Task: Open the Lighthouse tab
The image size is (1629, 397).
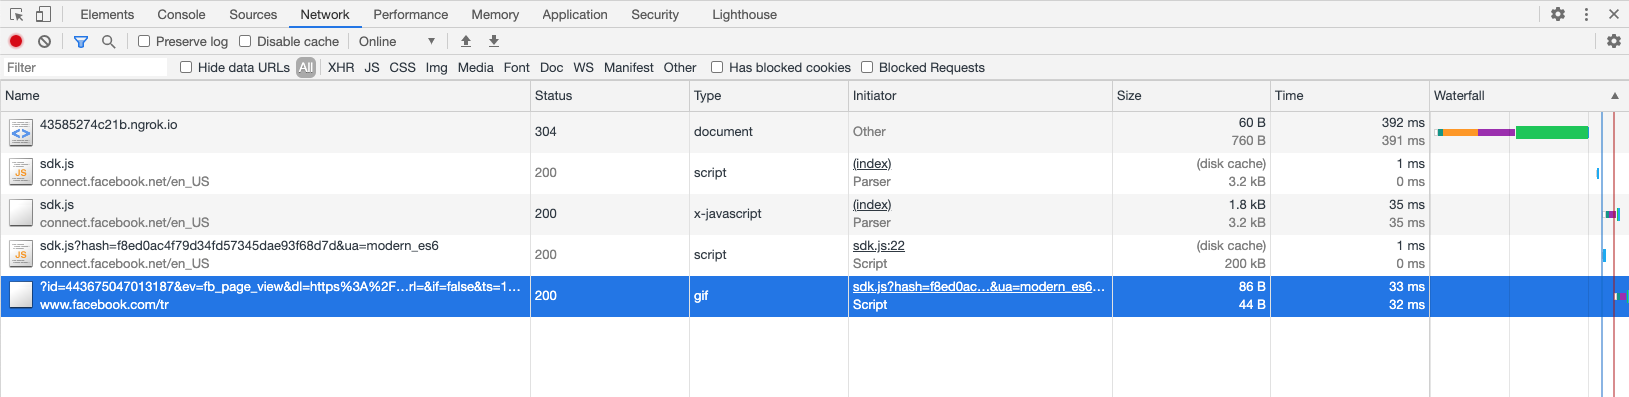Action: tap(744, 14)
